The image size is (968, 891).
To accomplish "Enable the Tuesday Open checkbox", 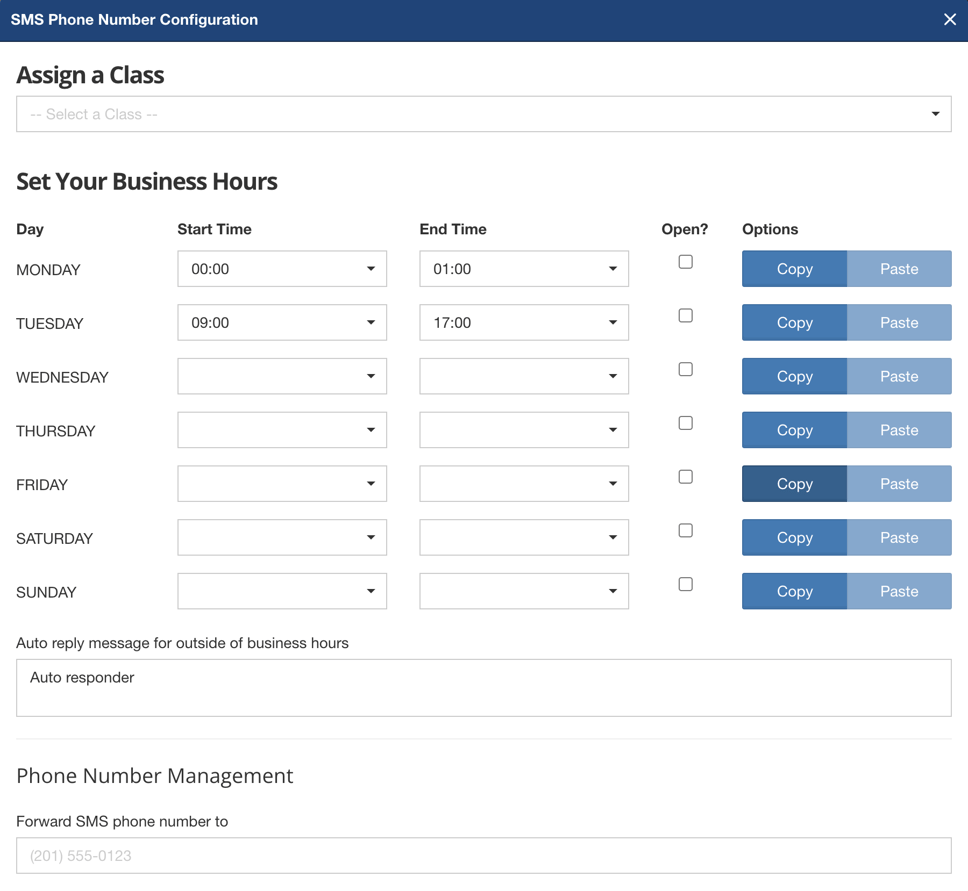I will (685, 316).
